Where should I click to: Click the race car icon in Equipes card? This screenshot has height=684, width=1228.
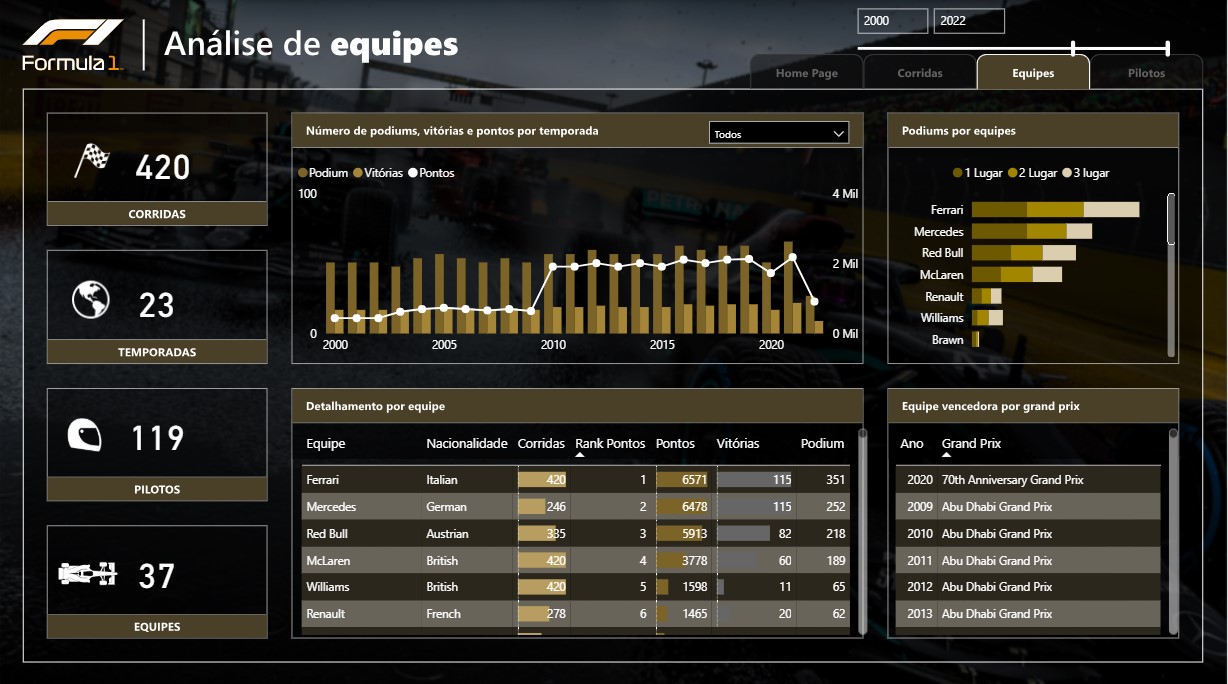[x=88, y=574]
